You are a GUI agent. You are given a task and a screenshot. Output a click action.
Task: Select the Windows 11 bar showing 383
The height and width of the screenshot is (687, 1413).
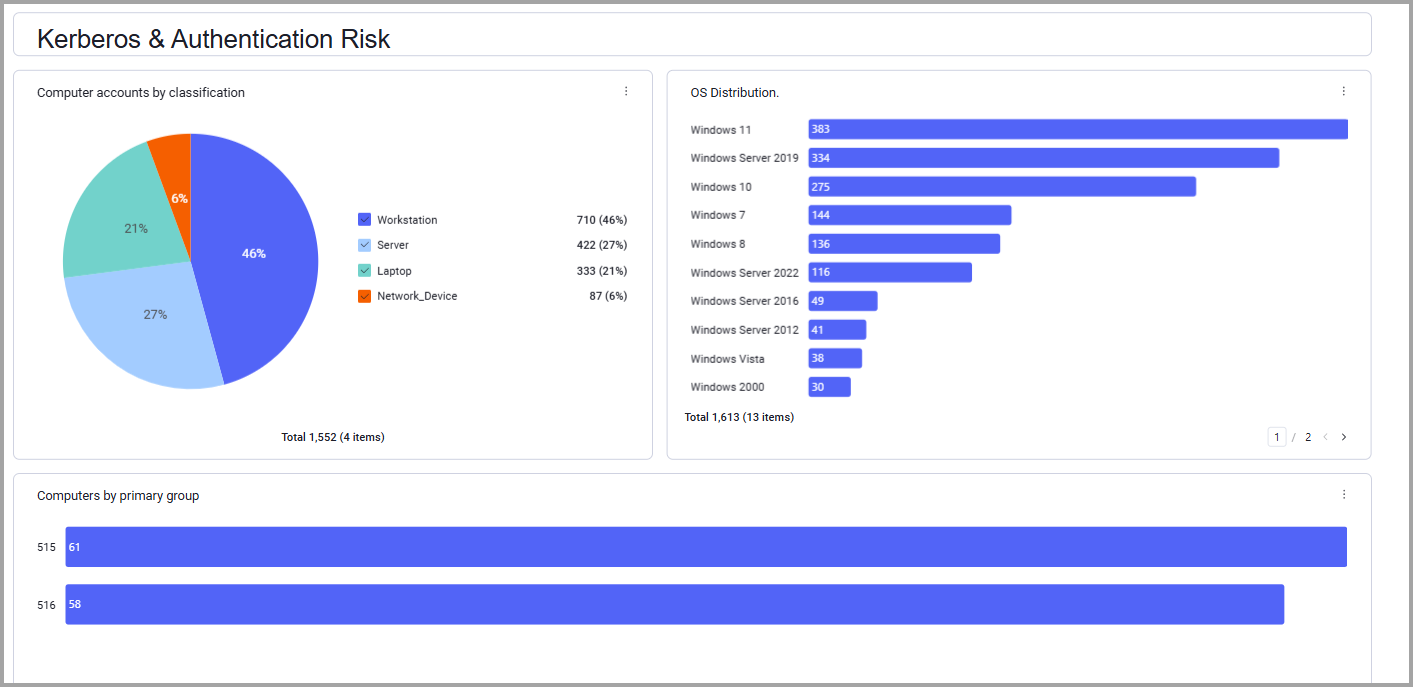1078,129
